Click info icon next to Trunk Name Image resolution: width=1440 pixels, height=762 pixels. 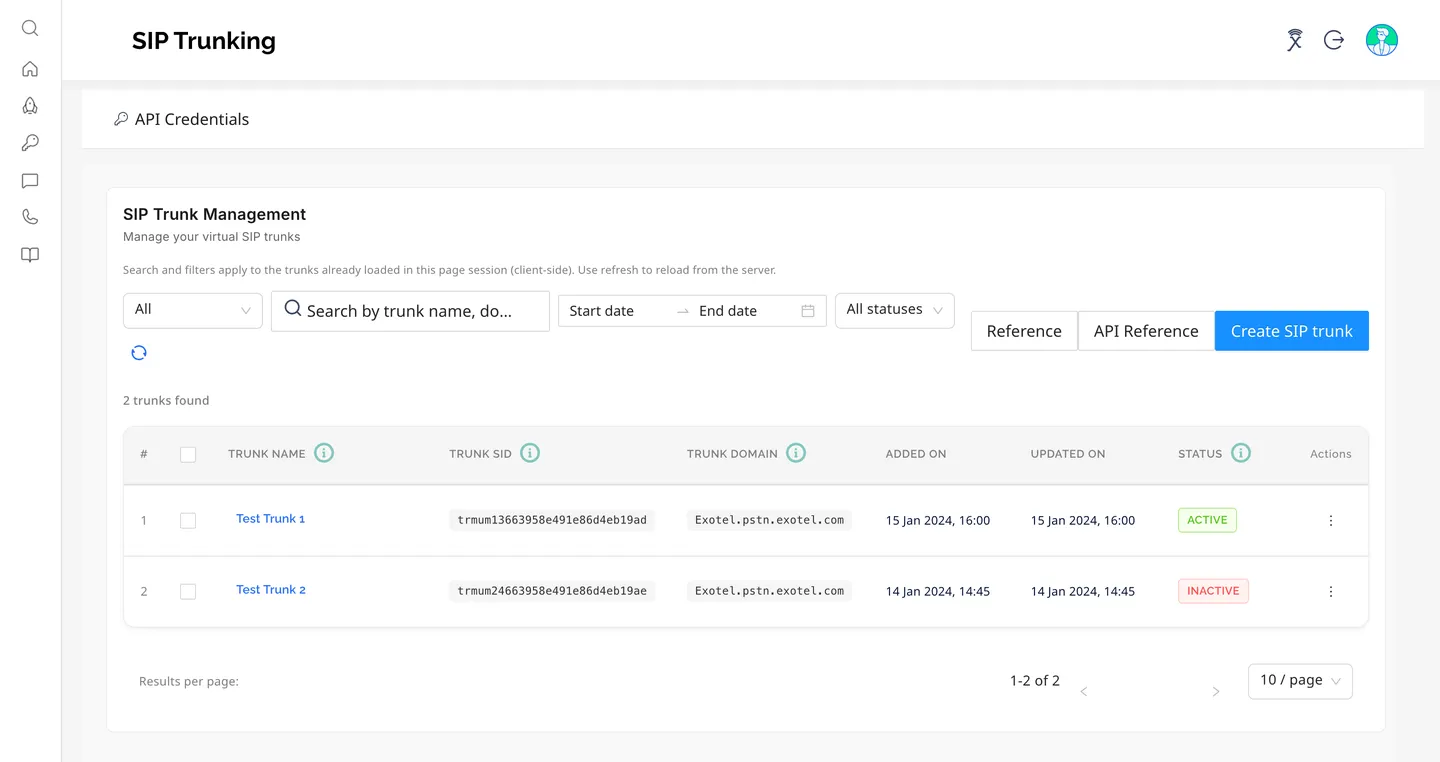pyautogui.click(x=324, y=453)
